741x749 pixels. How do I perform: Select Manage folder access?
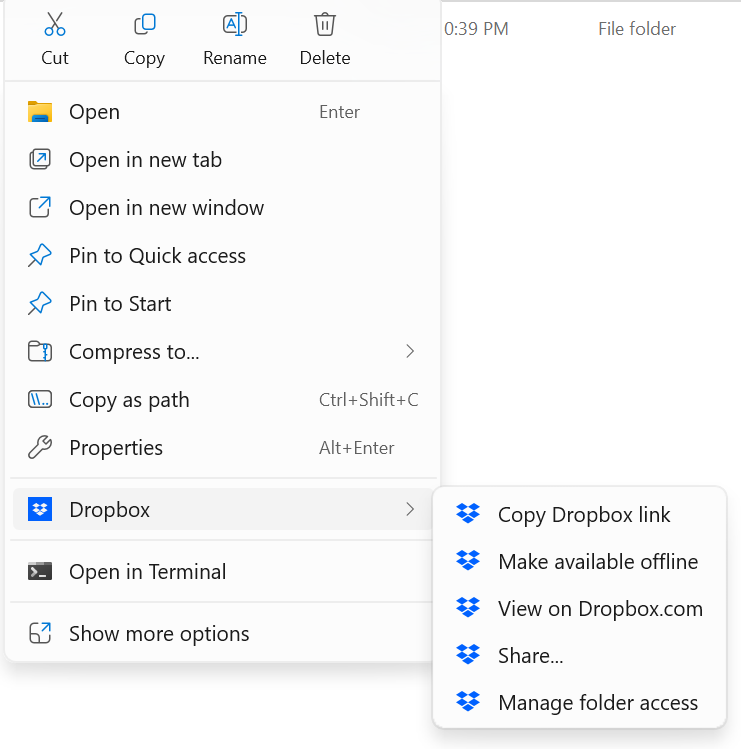click(598, 703)
